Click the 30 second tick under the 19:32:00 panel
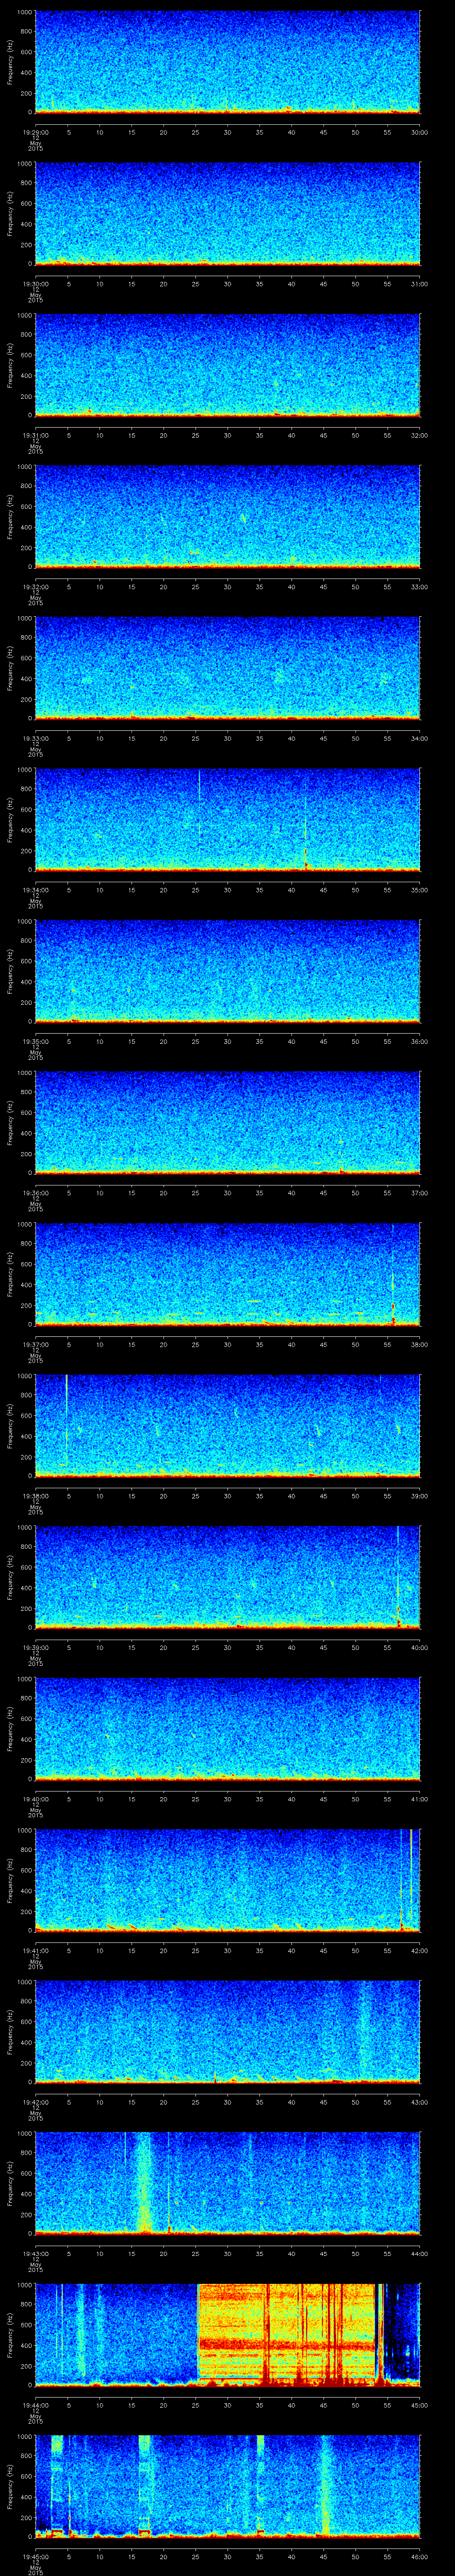455x2576 pixels. click(227, 587)
